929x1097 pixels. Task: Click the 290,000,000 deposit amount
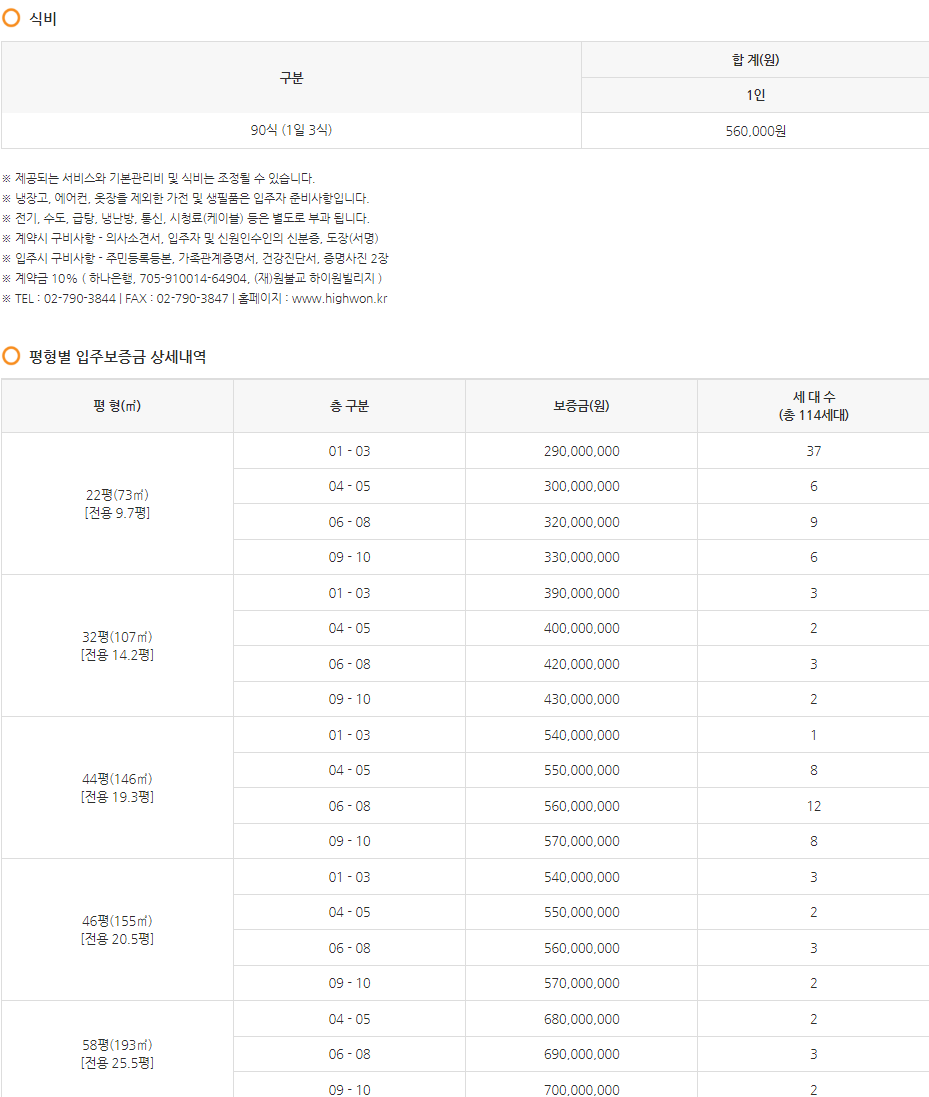[581, 450]
